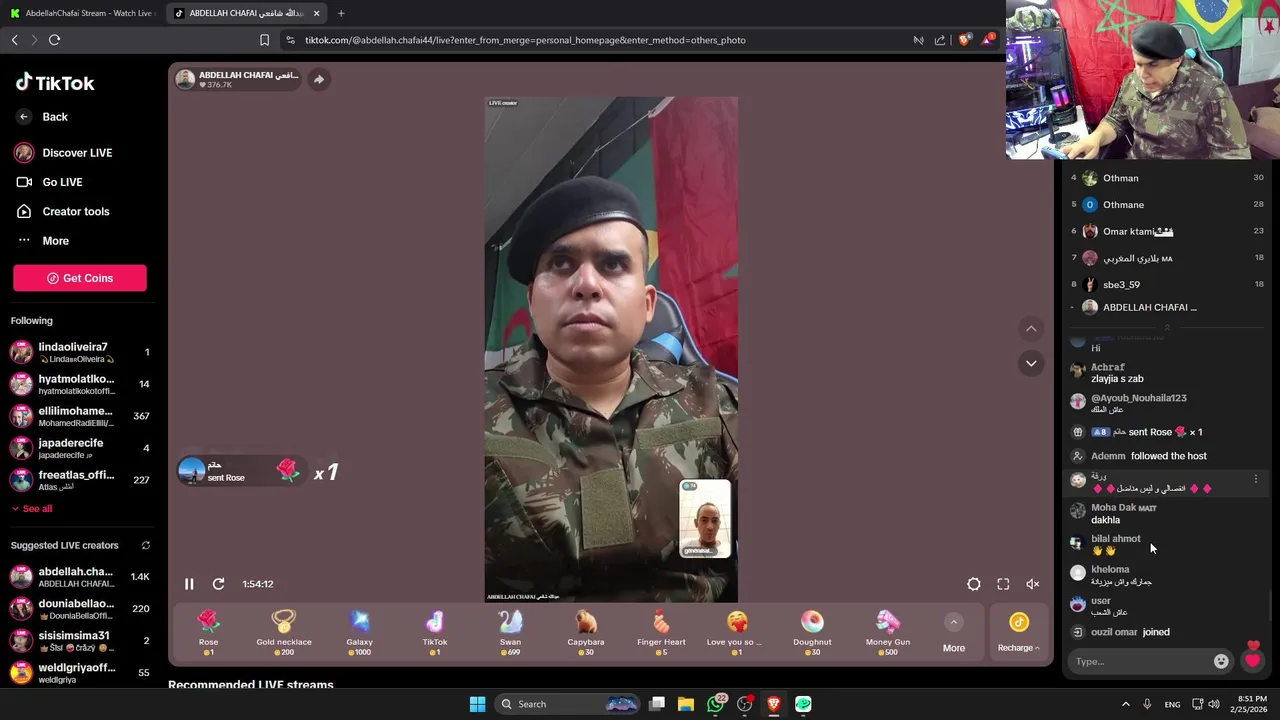Screen dimensions: 1280x720
Task: Send a Capybara gift
Action: 586,633
